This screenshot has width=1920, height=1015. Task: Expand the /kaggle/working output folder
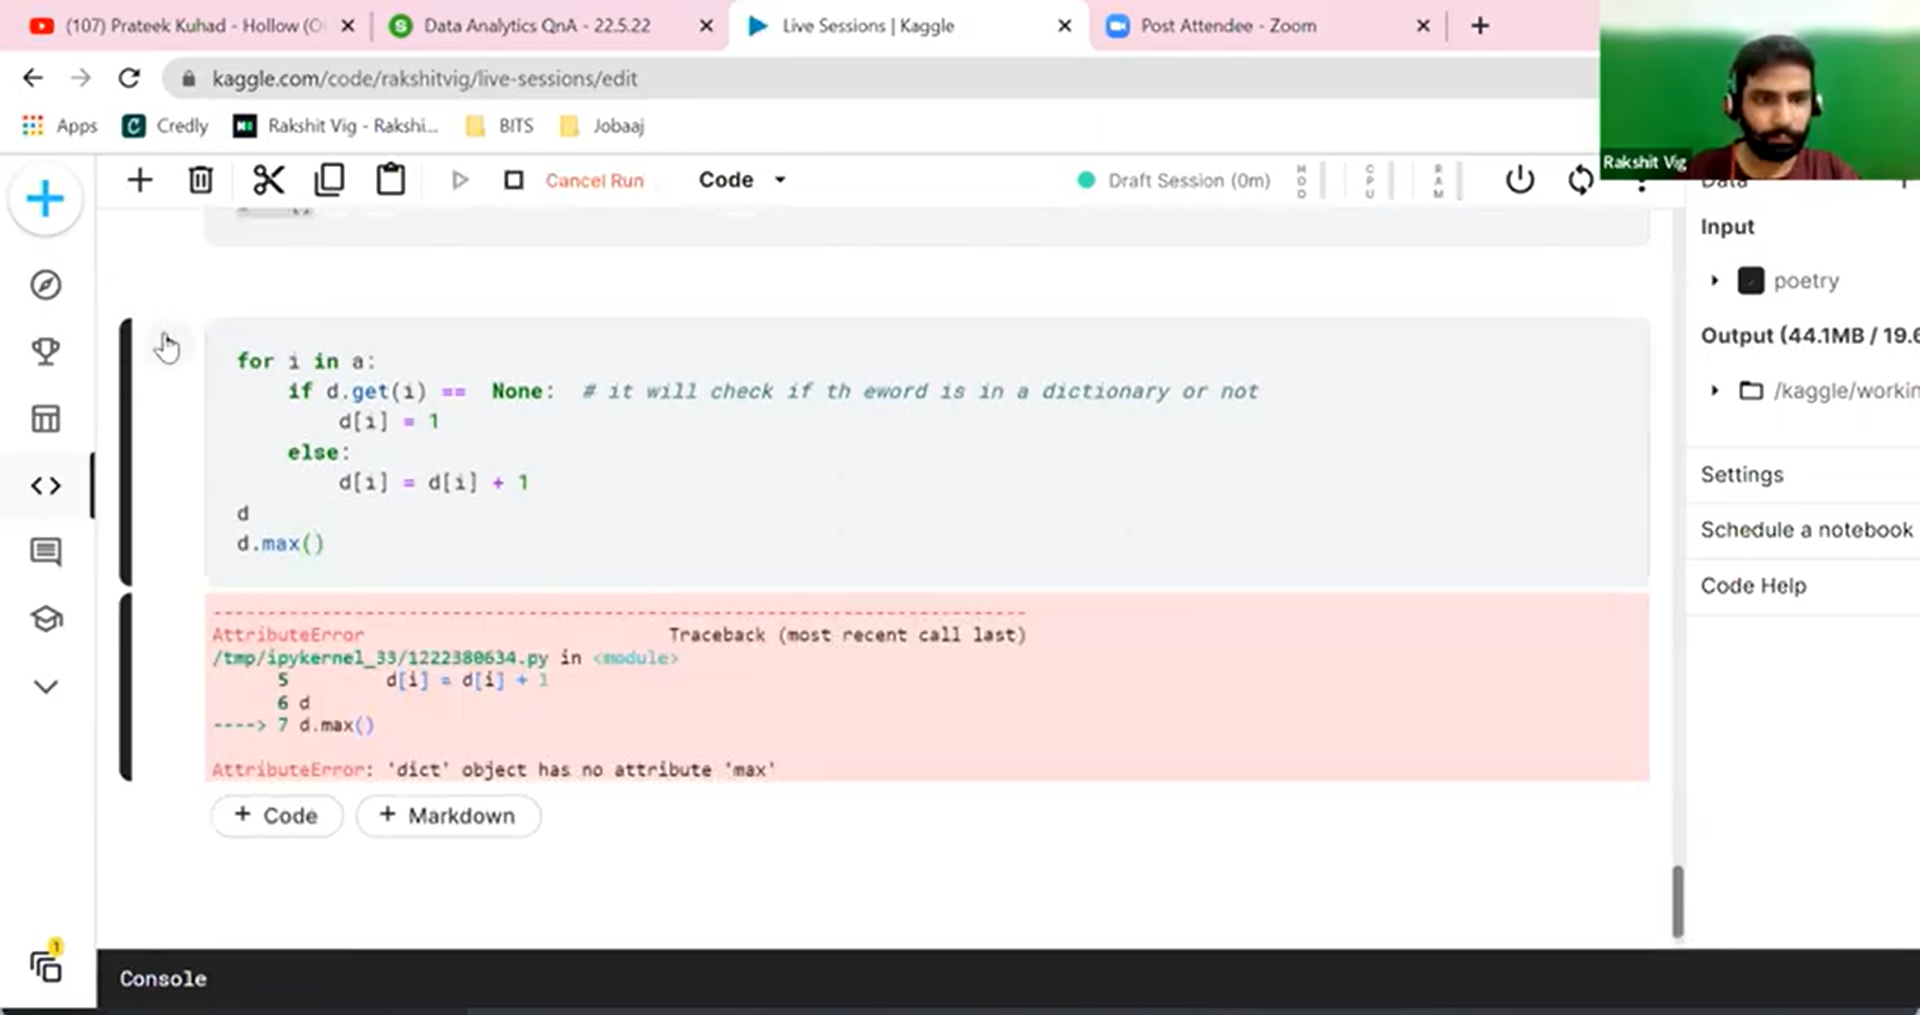point(1714,391)
